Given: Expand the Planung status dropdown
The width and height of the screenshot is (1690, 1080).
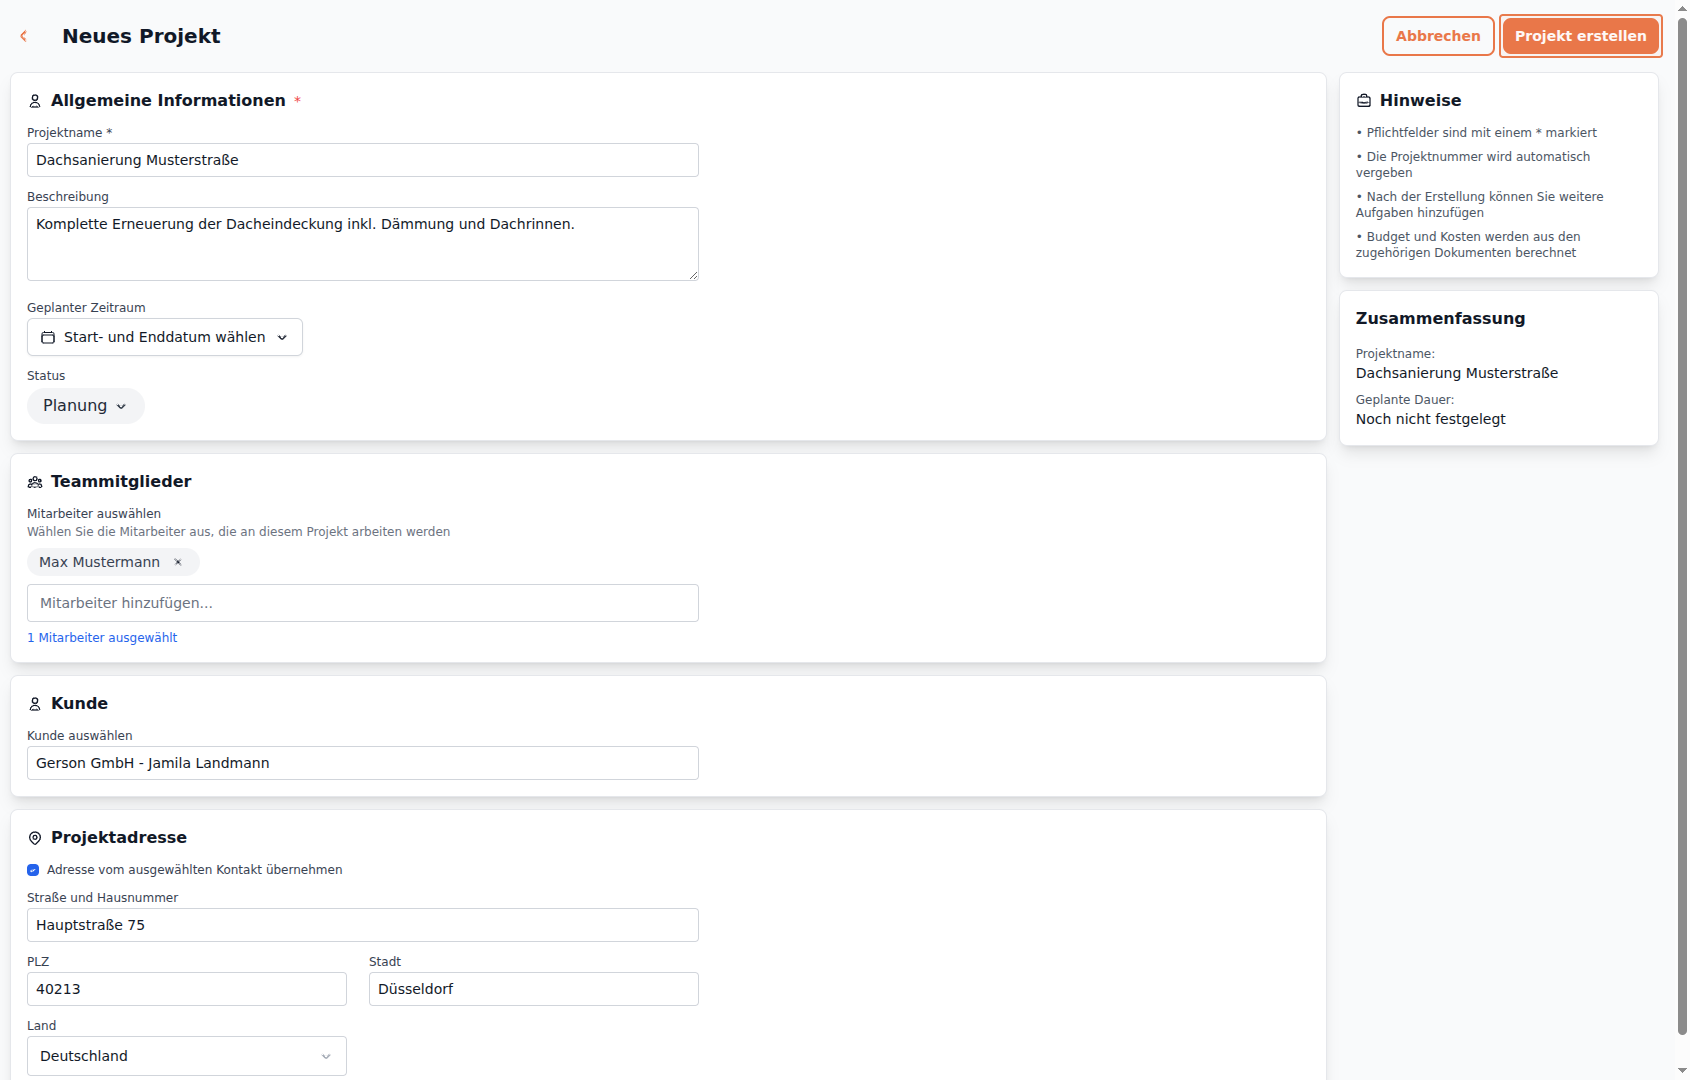Looking at the screenshot, I should [85, 406].
